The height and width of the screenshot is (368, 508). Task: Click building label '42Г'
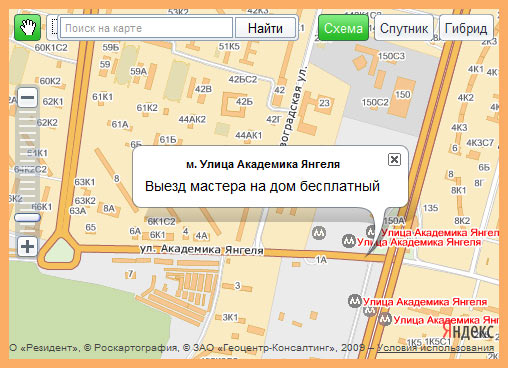(x=274, y=119)
